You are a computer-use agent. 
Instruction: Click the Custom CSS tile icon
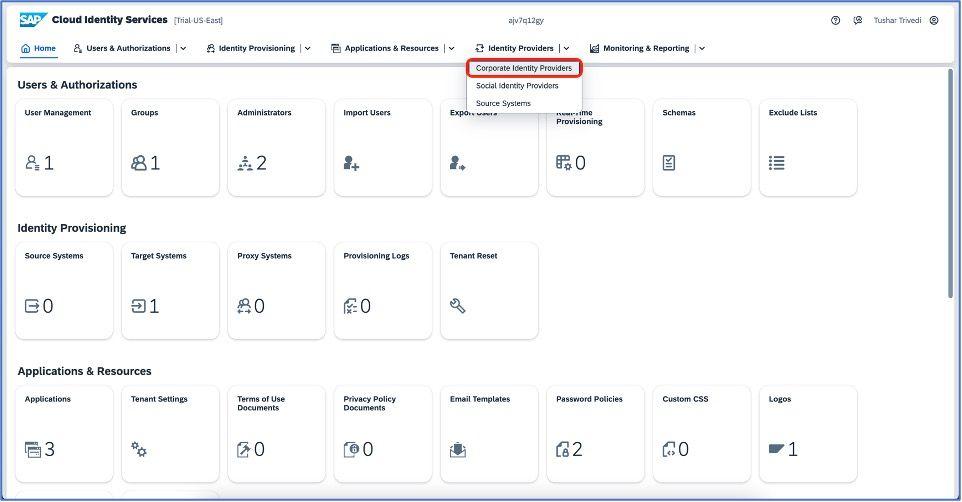[x=669, y=449]
